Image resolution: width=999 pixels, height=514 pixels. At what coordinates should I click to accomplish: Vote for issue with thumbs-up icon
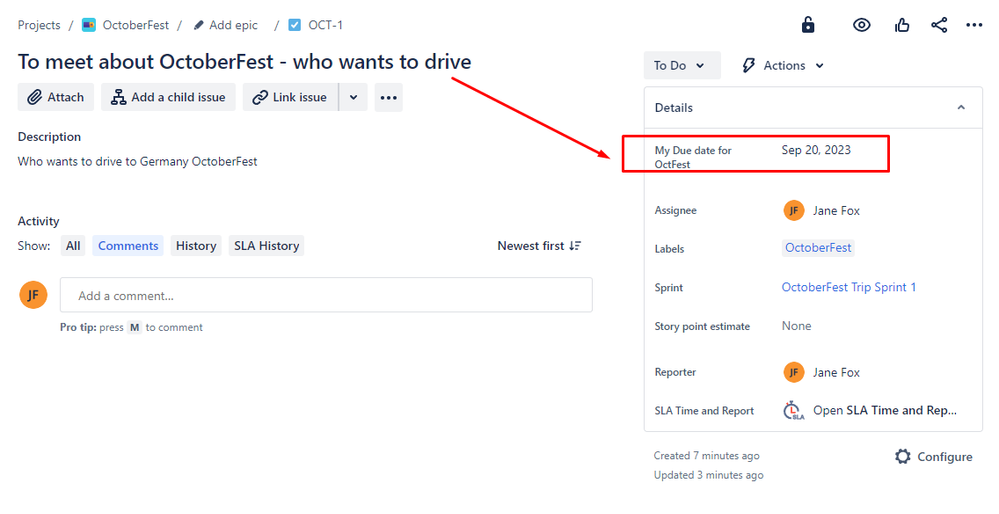(902, 25)
